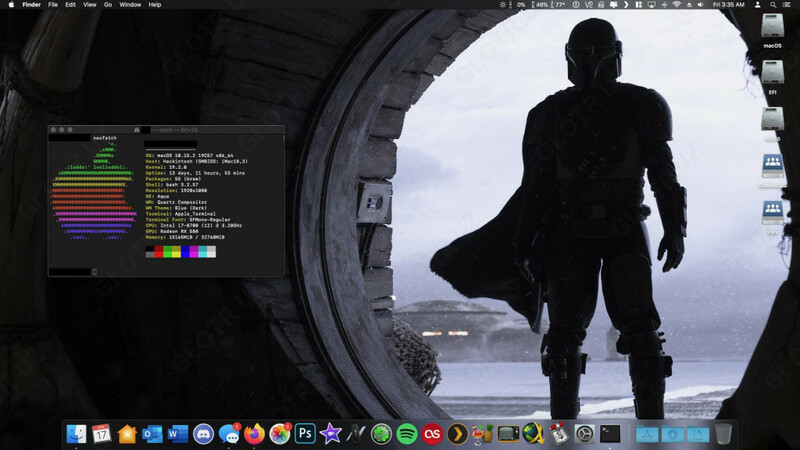Open the Edit menu
800x450 pixels.
coord(70,5)
